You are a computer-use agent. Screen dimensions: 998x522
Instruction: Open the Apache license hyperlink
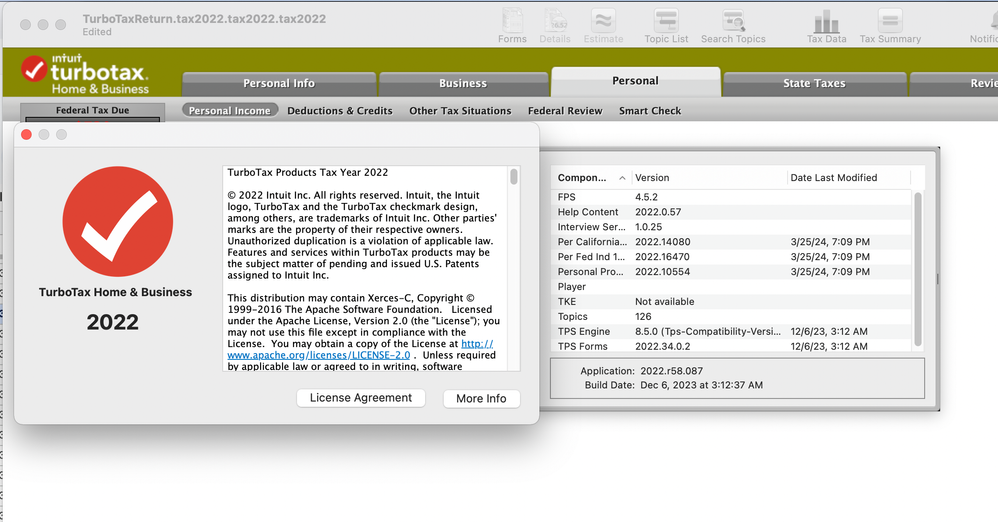pyautogui.click(x=360, y=349)
